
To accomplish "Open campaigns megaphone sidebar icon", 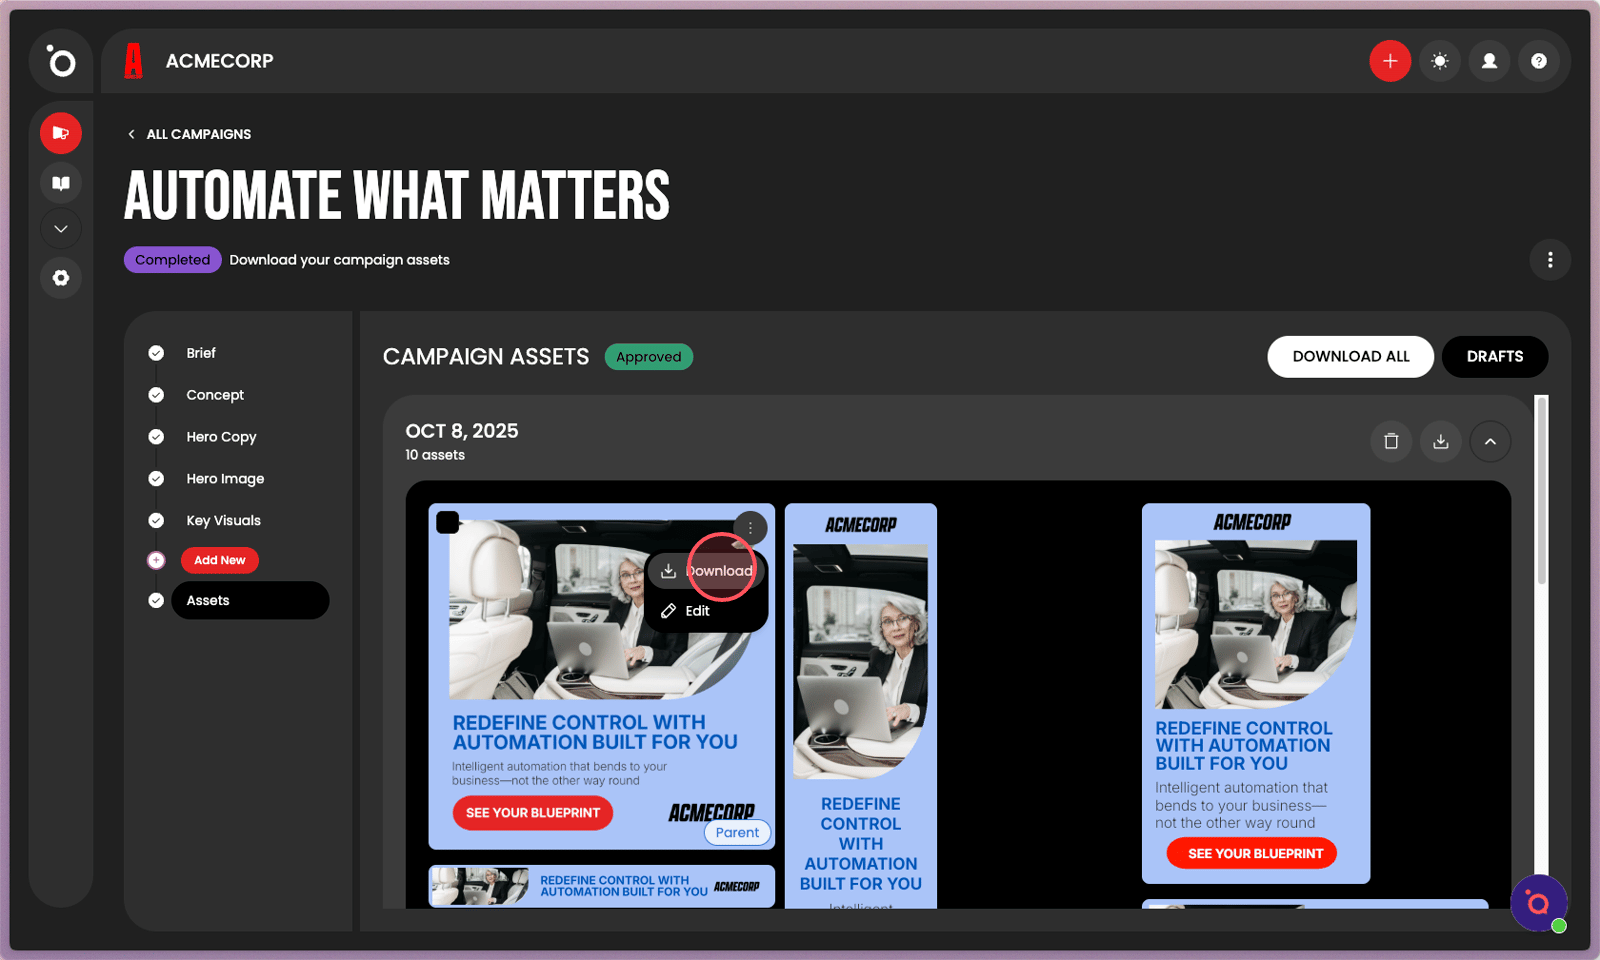I will pos(61,133).
